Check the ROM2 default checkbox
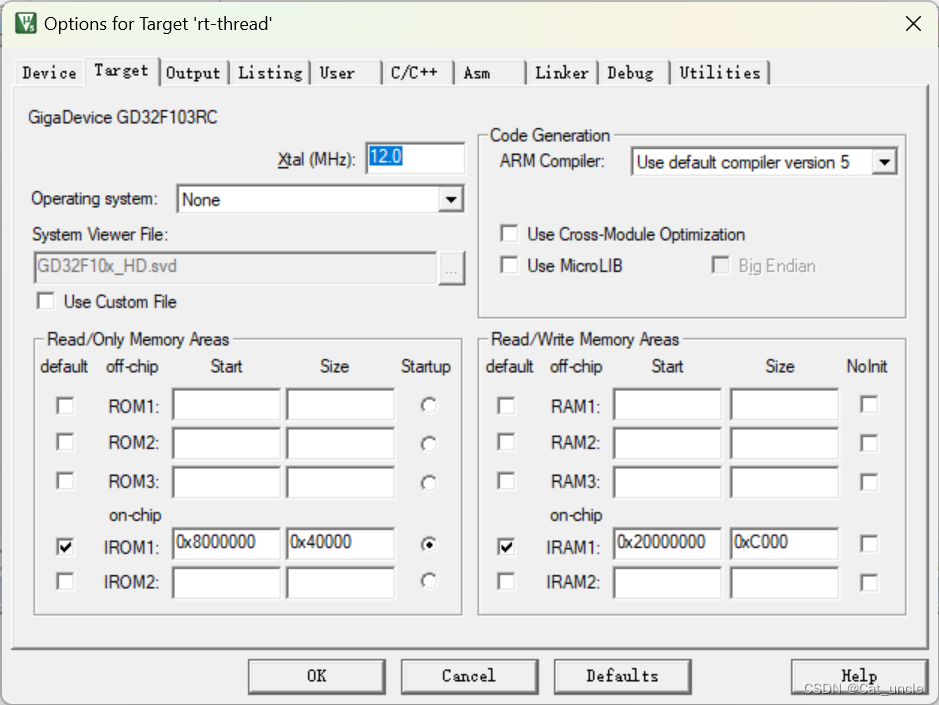The width and height of the screenshot is (939, 705). point(65,442)
